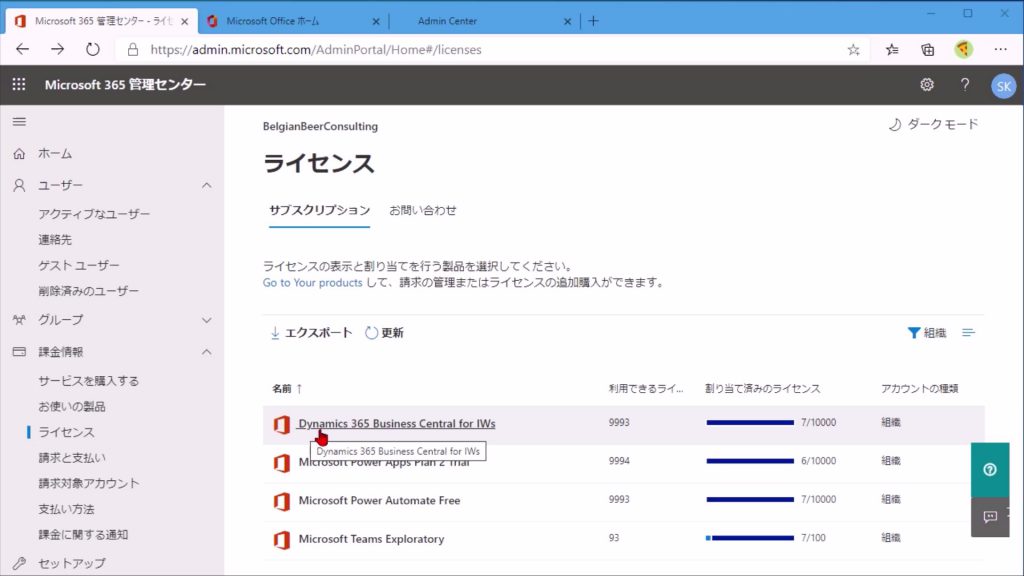Open お使いの製品 in sidebar
The image size is (1024, 576).
click(72, 406)
